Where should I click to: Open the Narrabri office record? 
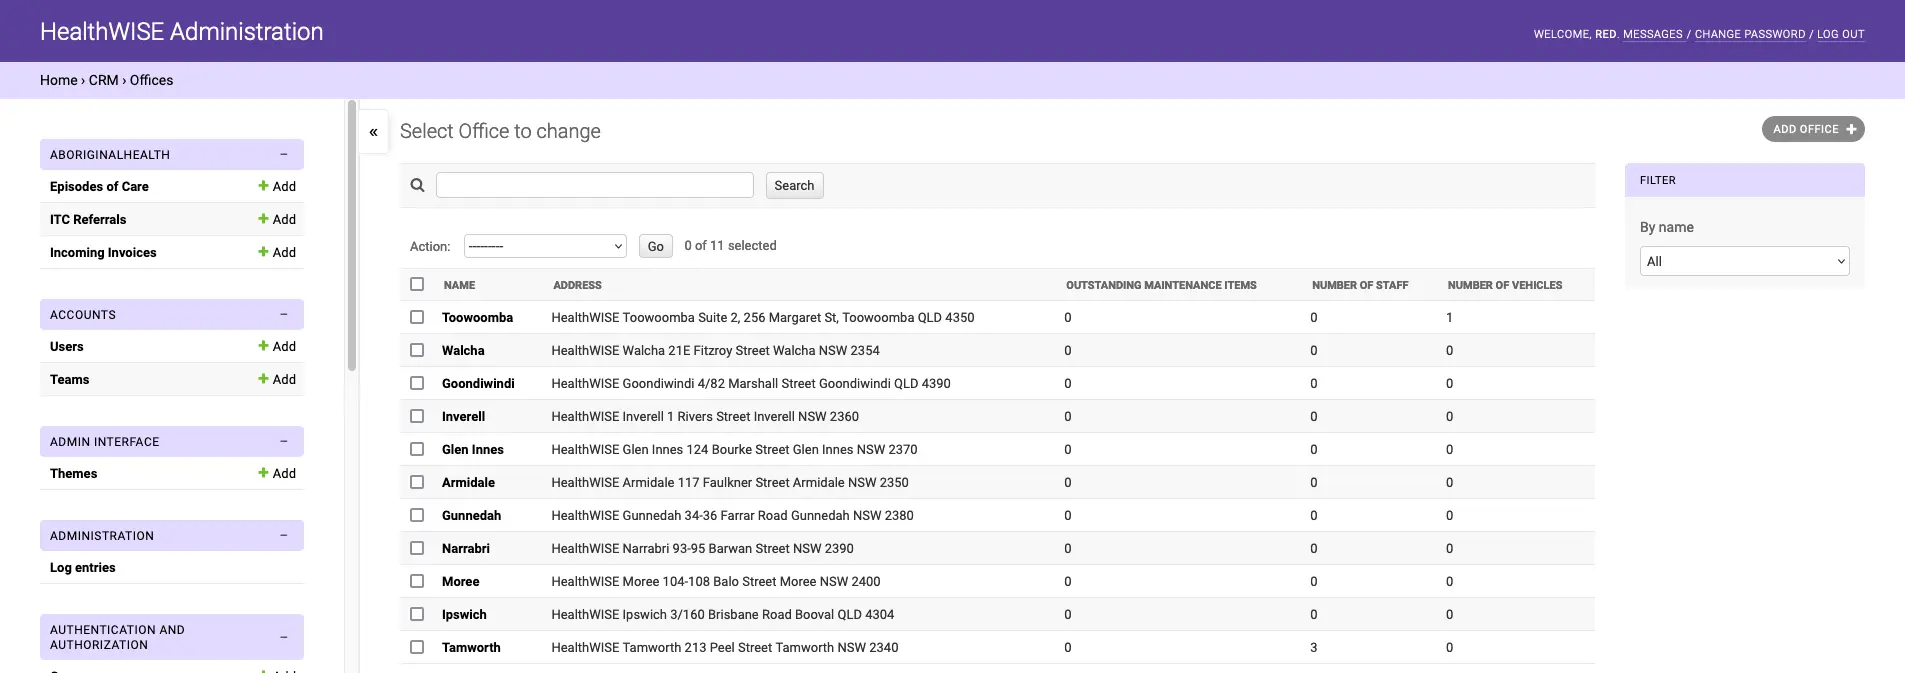click(x=466, y=548)
